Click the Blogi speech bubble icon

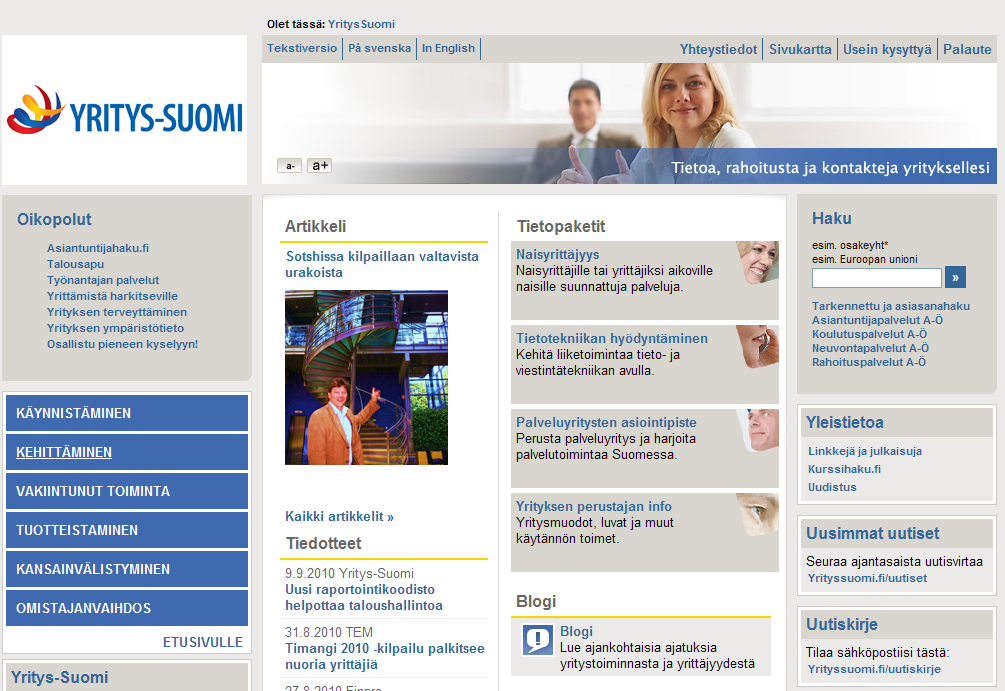537,640
